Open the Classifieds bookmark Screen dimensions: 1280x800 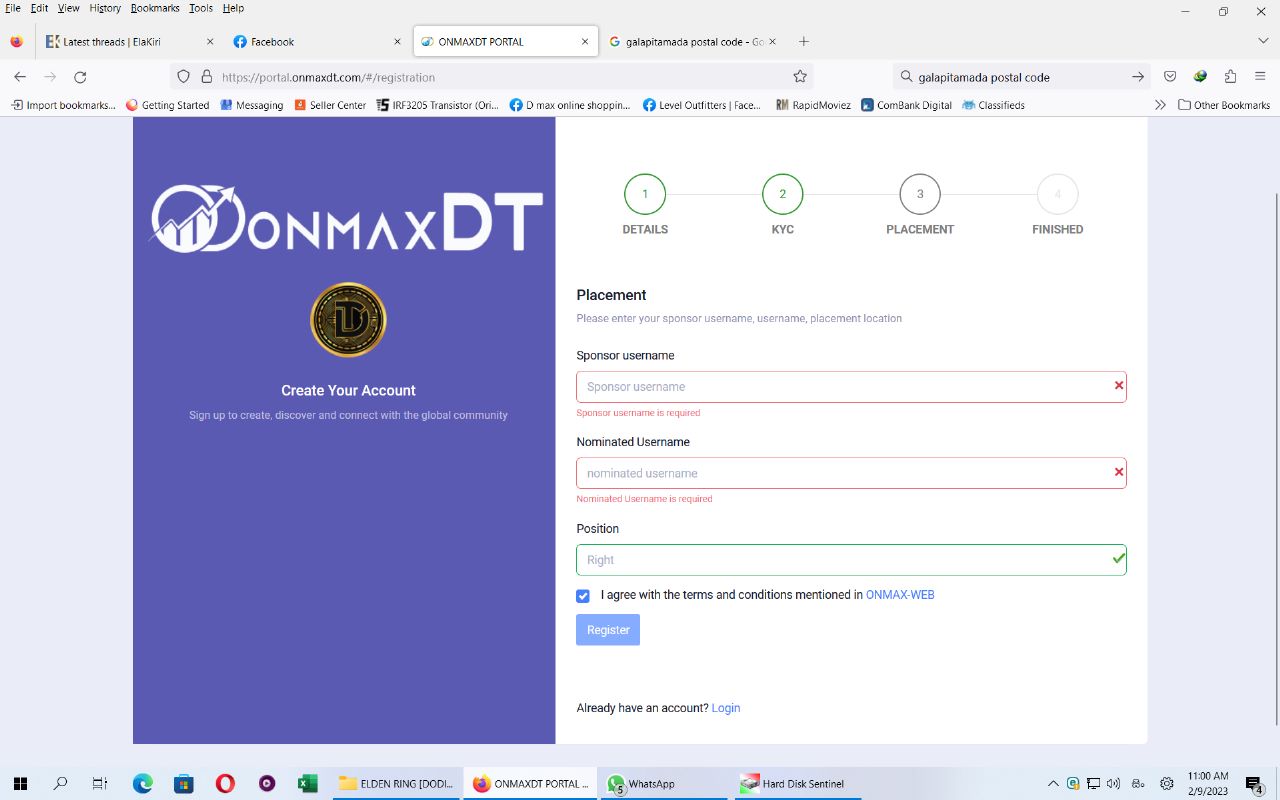993,105
